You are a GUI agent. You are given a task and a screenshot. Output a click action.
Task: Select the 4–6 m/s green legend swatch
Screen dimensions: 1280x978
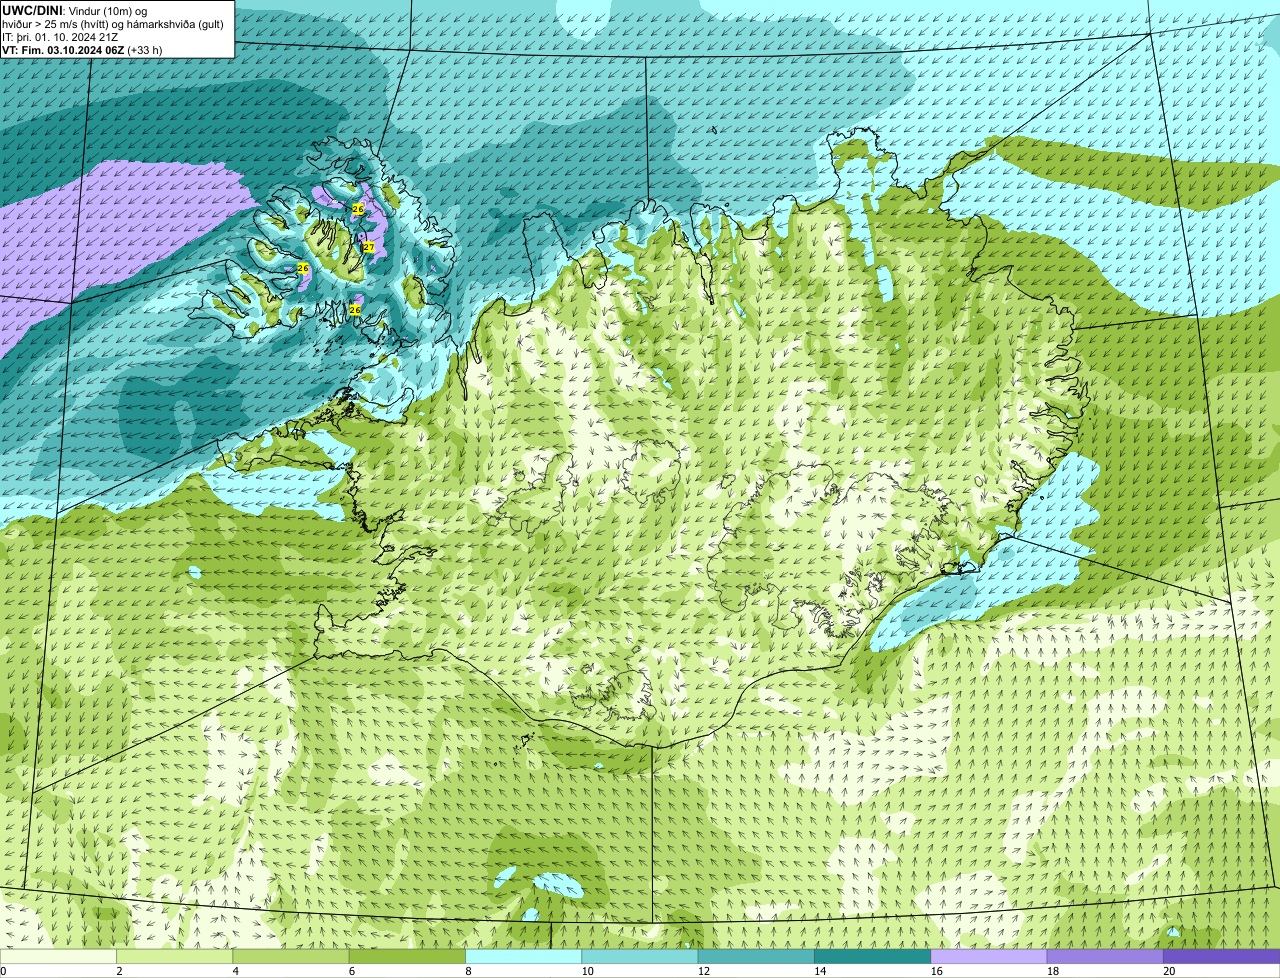(x=291, y=957)
